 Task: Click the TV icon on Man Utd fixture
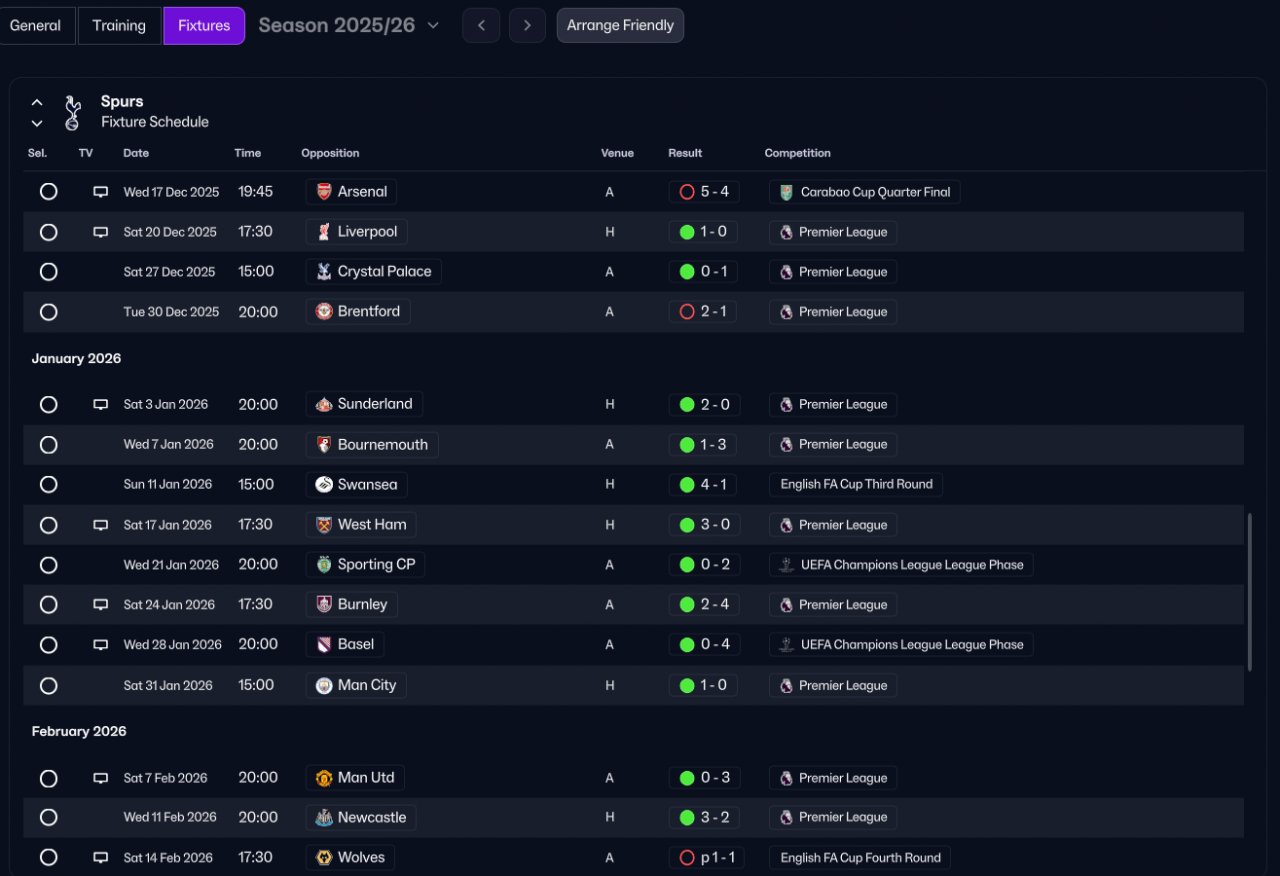(100, 778)
